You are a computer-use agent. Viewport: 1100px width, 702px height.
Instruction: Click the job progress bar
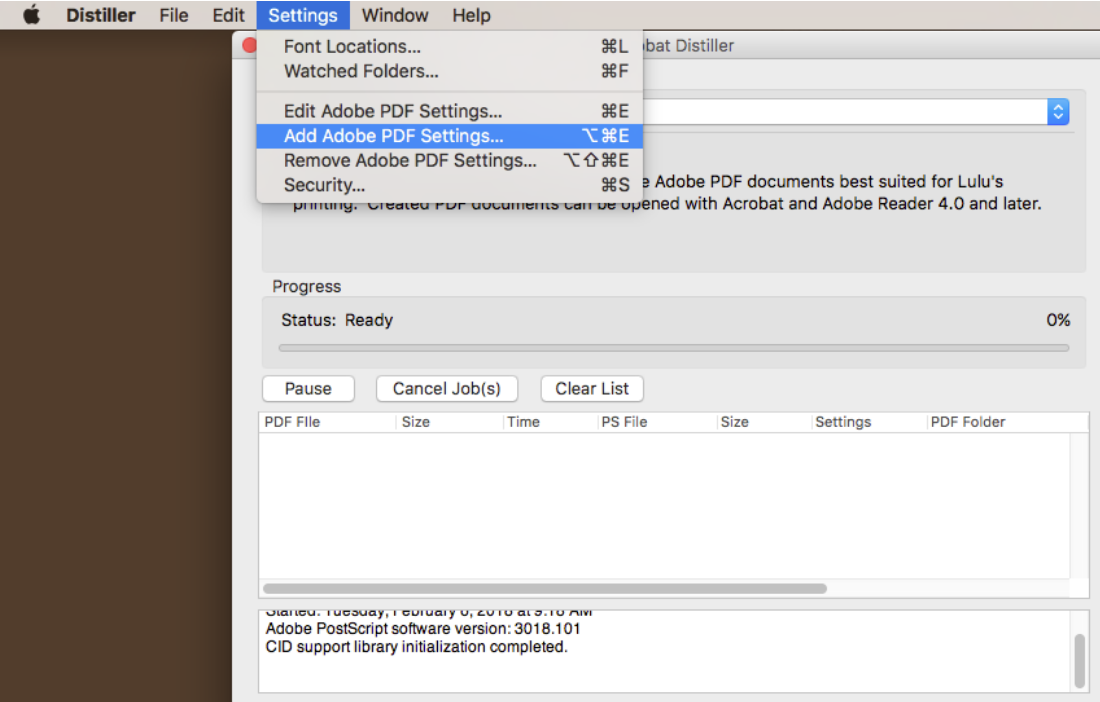(673, 348)
